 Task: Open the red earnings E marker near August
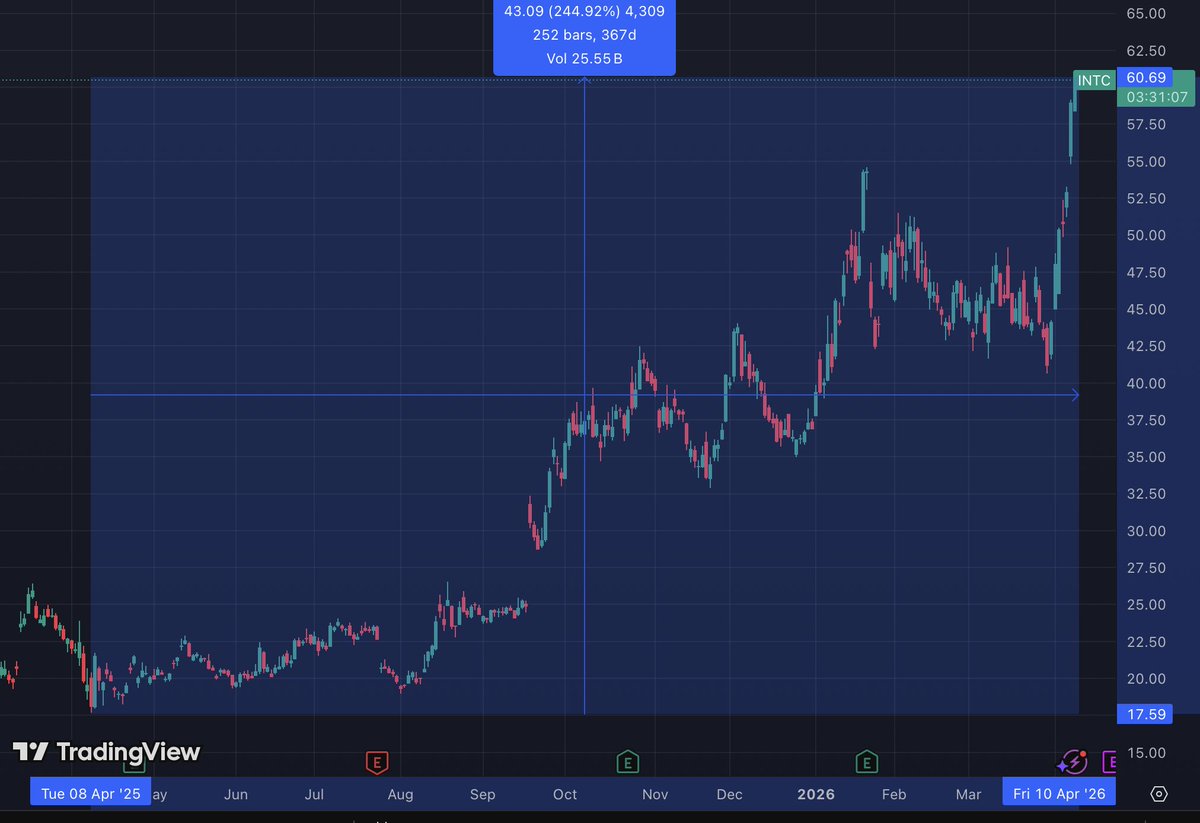tap(377, 762)
